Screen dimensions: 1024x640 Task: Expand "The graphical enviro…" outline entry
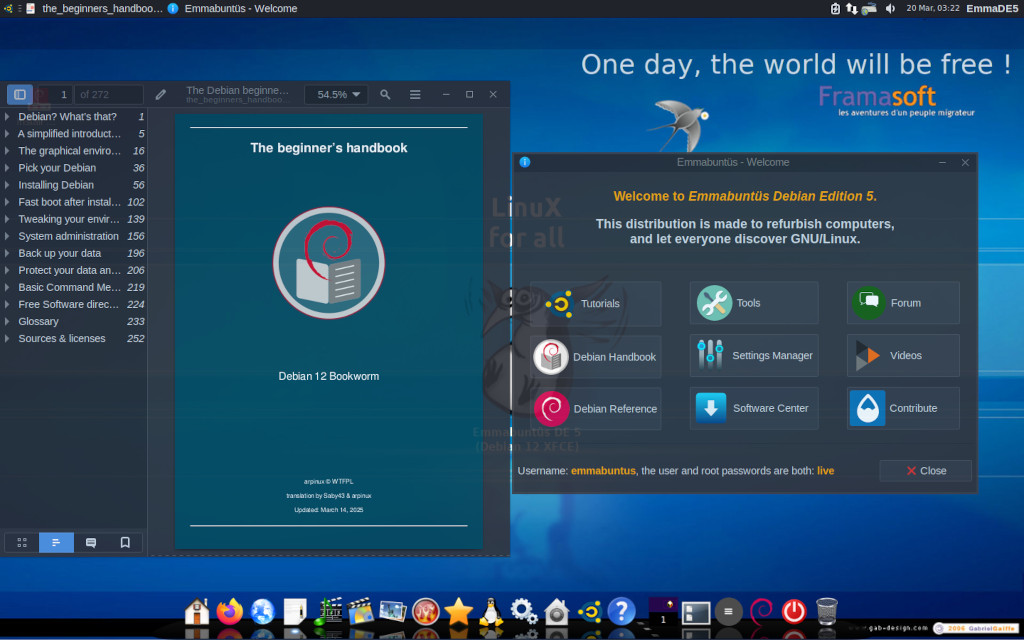7,151
